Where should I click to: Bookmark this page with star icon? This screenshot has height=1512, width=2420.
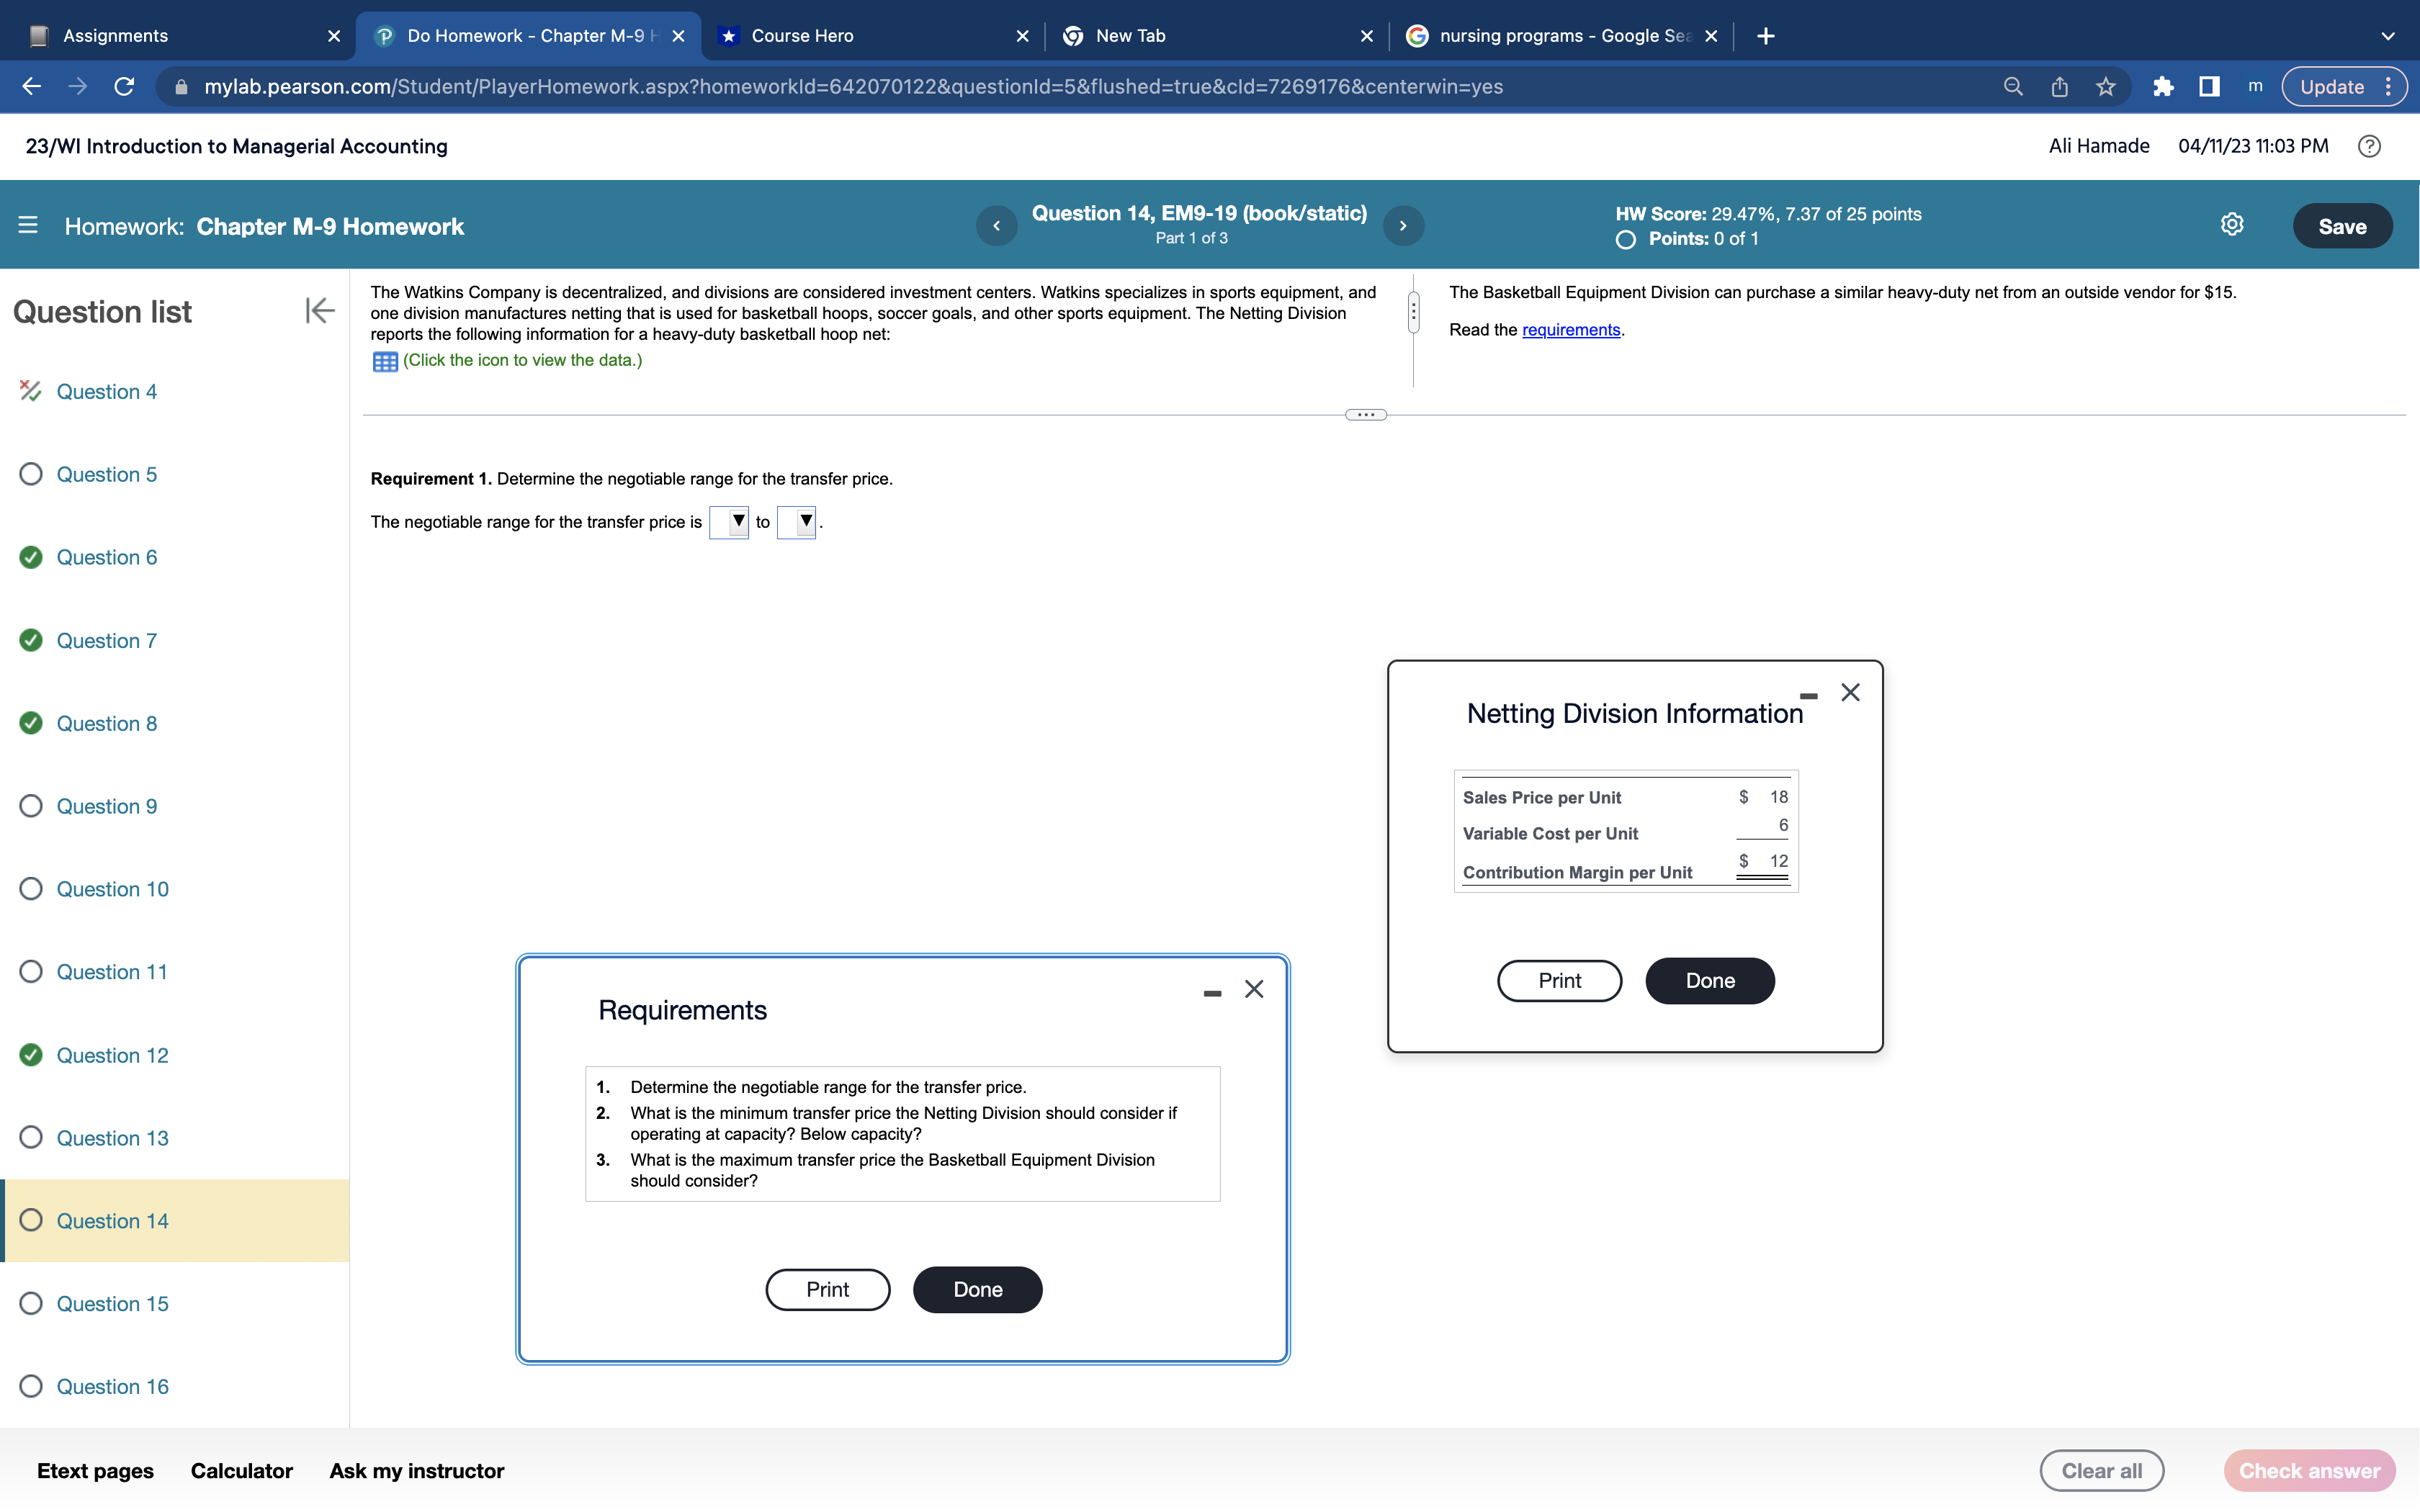tap(2106, 87)
